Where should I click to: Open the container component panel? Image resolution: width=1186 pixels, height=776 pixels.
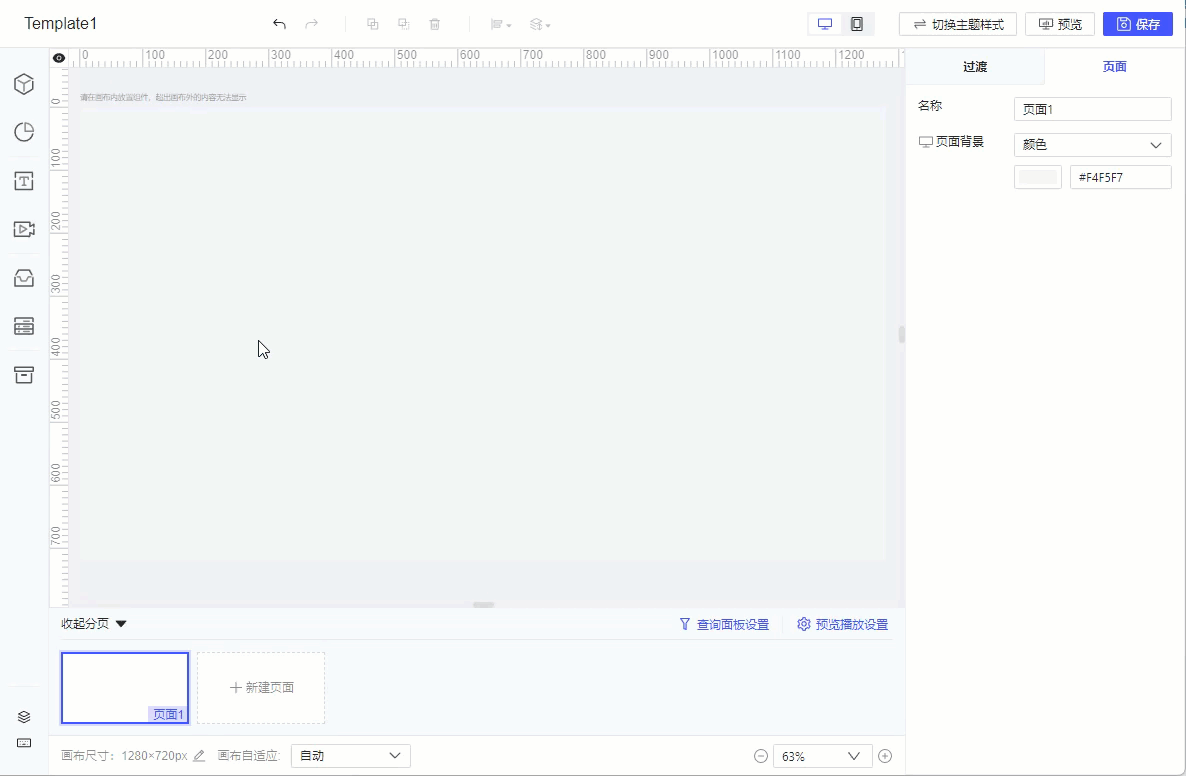coord(24,374)
